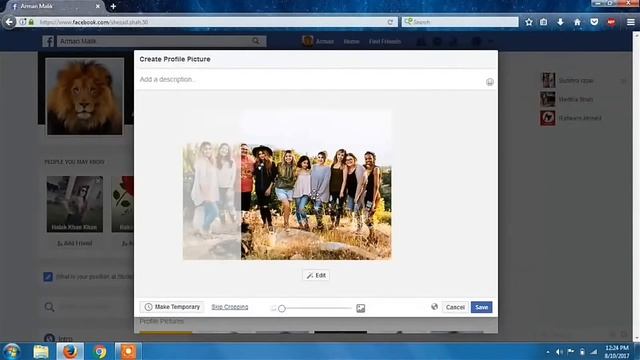Viewport: 640px width, 360px height.
Task: Open Chrome from the taskbar
Action: [x=99, y=351]
